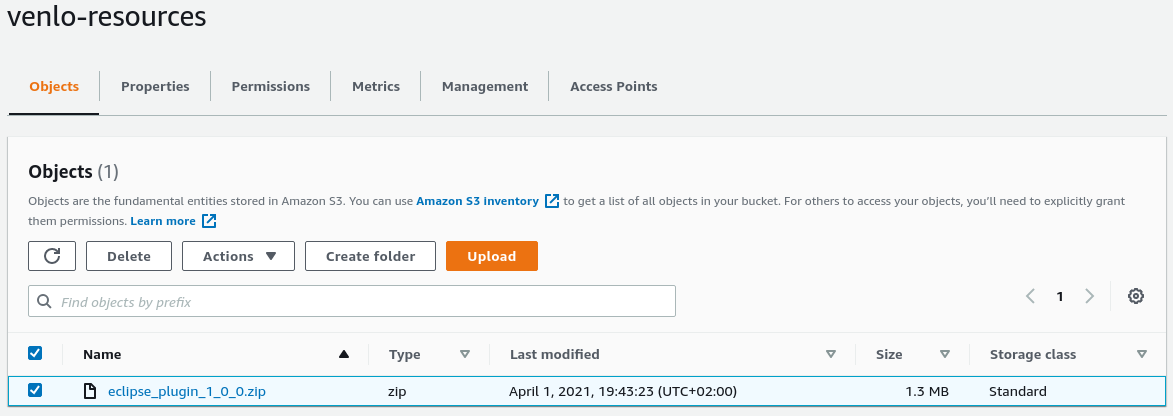Click the Standard storage class cell

(1017, 391)
